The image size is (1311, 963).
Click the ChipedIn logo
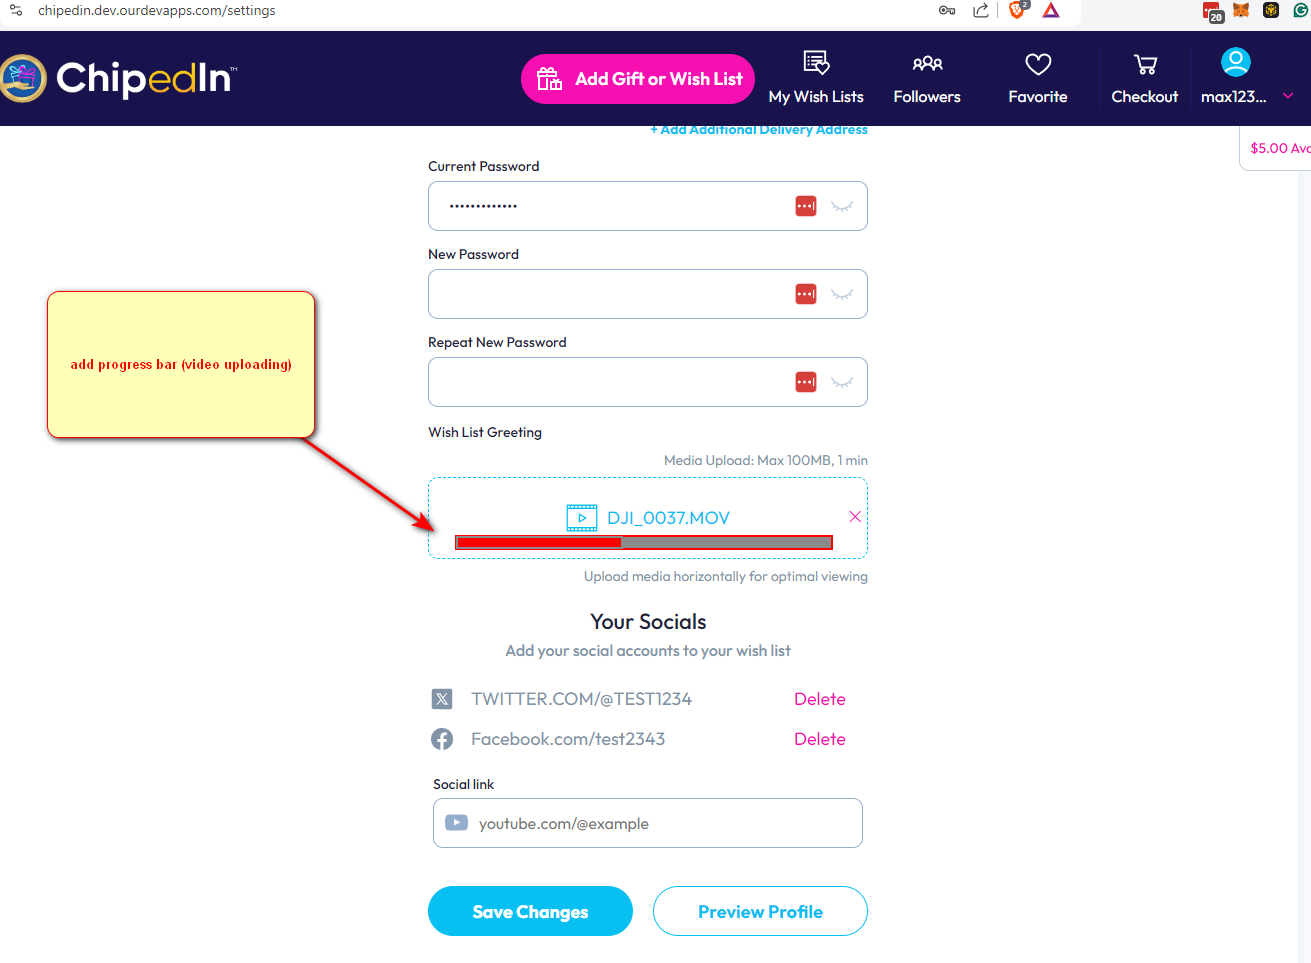coord(118,78)
